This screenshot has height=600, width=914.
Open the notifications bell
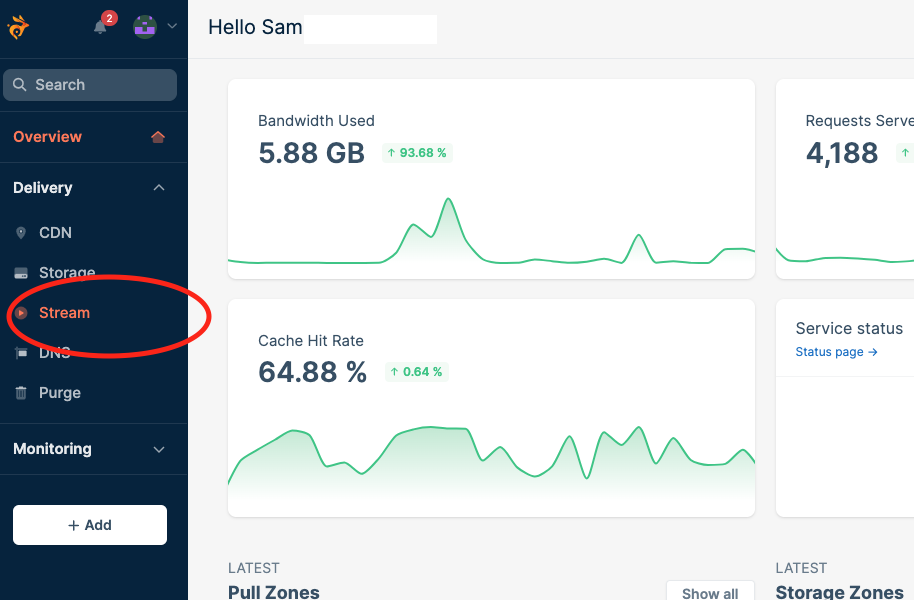[x=100, y=27]
